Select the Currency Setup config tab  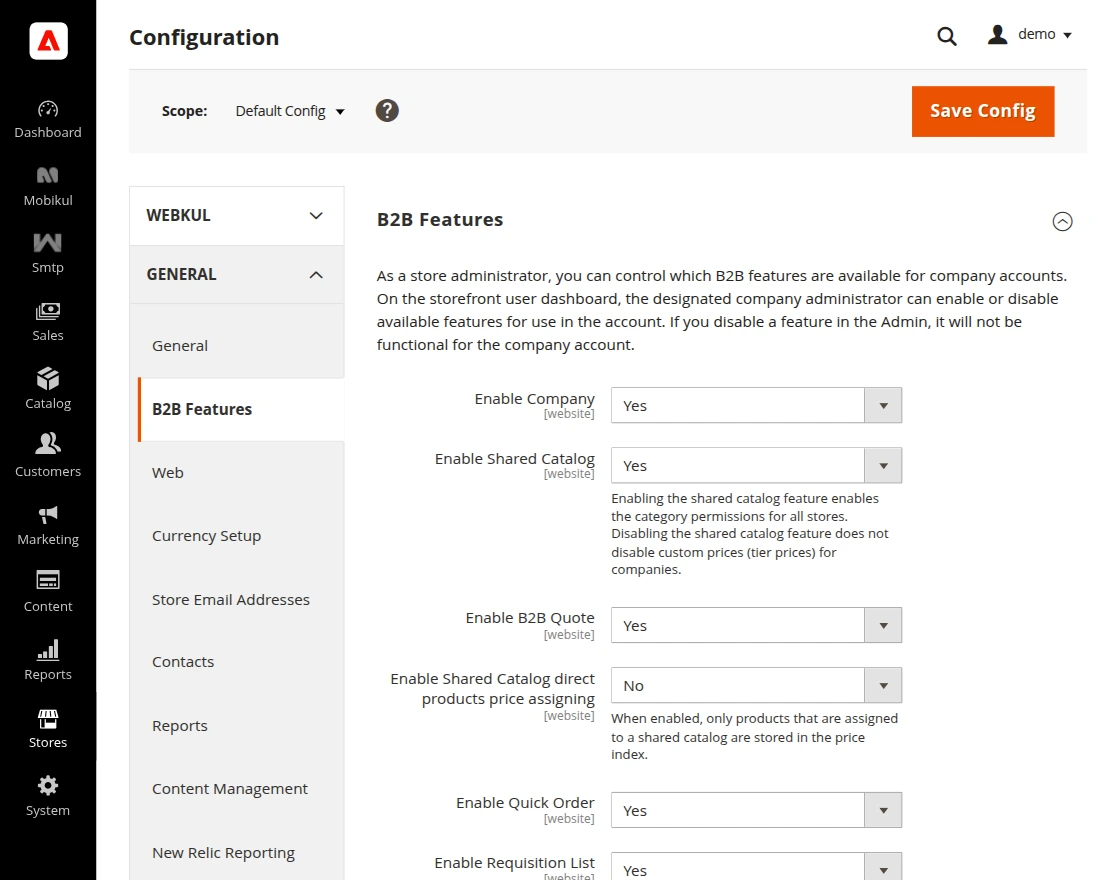(x=206, y=536)
